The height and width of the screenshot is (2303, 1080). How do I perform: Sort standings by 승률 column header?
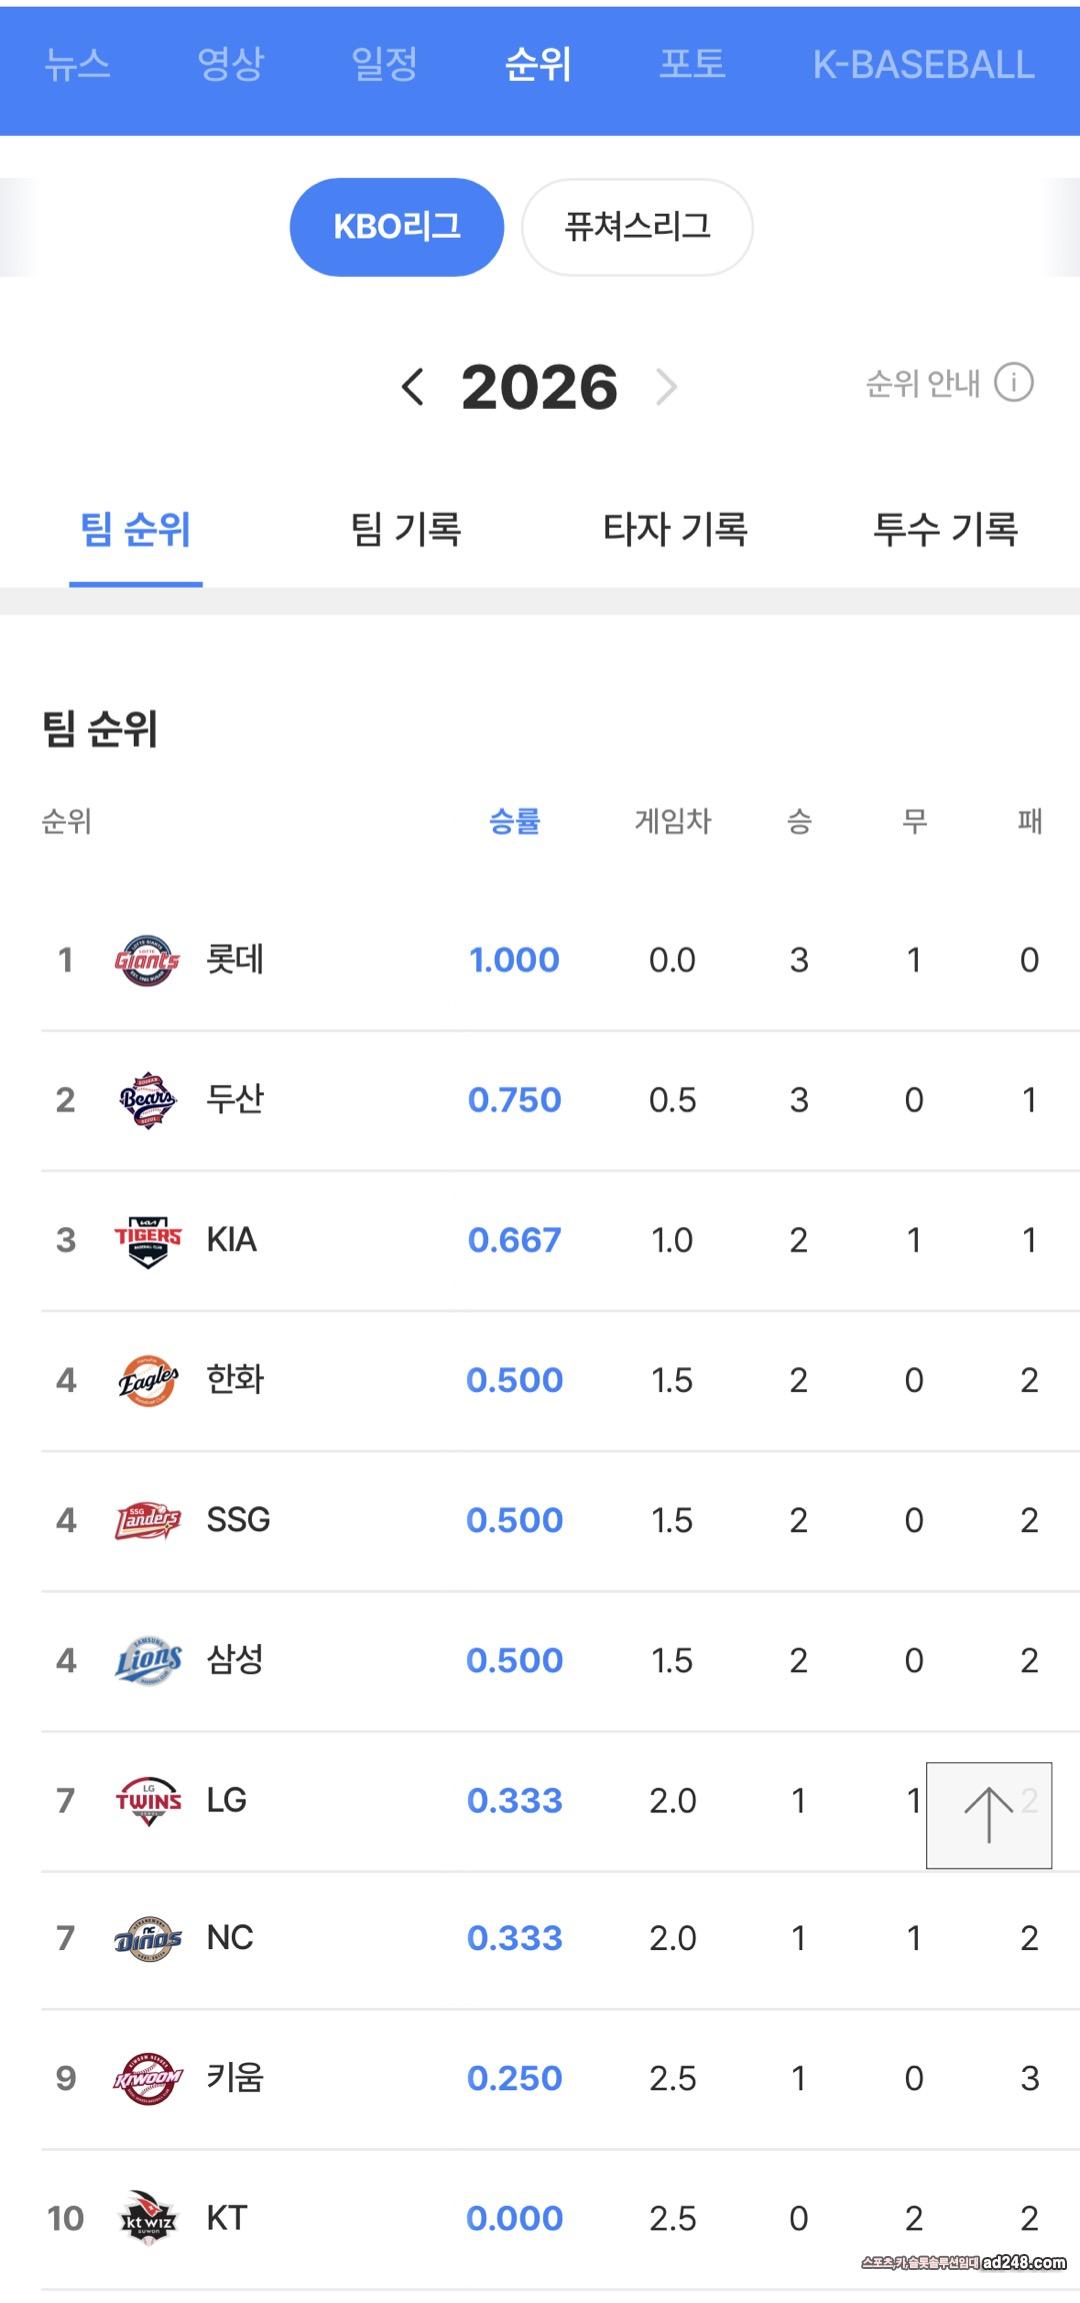[x=514, y=822]
